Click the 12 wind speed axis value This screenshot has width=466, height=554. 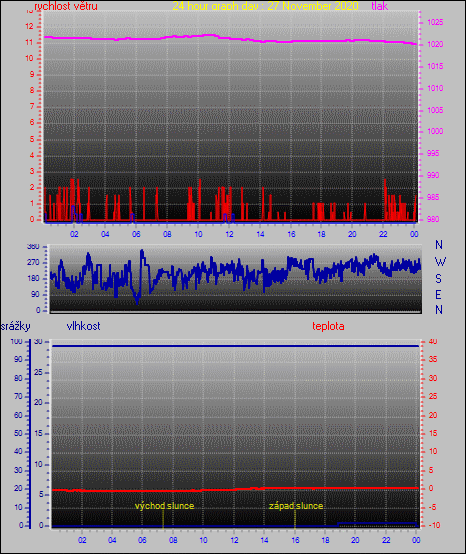tap(29, 26)
